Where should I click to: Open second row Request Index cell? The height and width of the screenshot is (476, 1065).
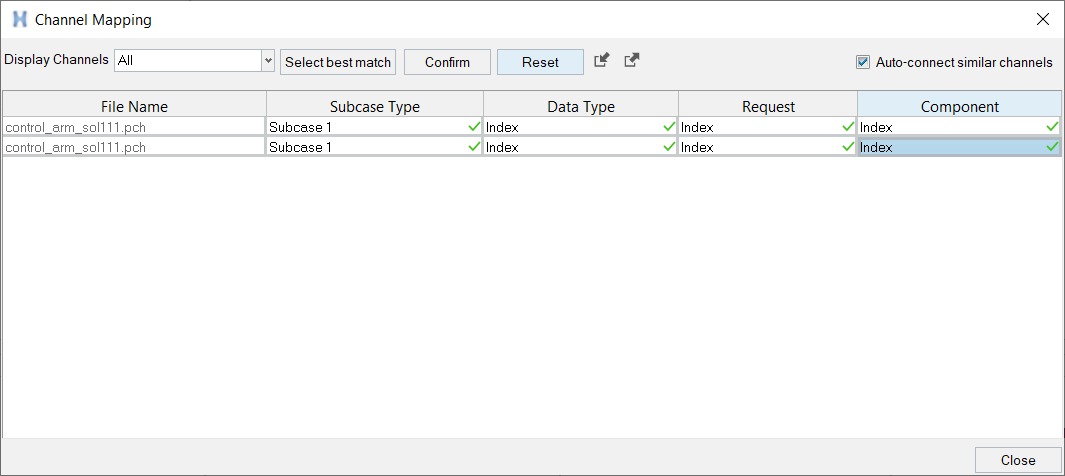[767, 147]
